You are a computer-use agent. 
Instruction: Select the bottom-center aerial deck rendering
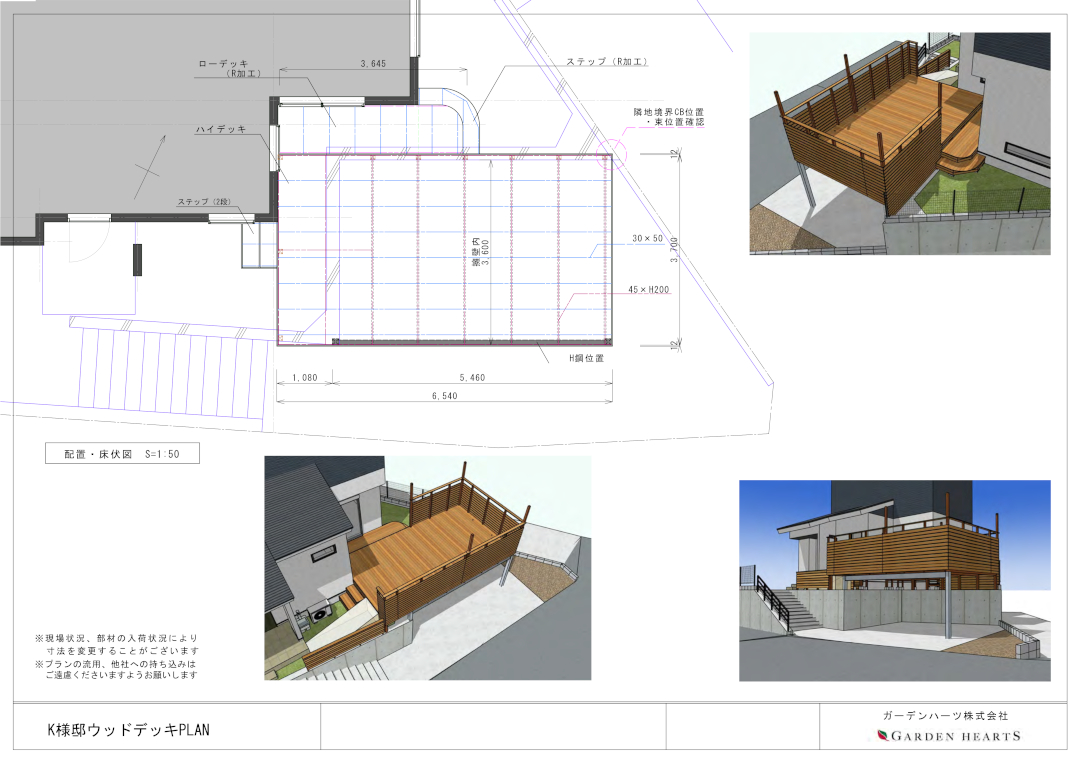(x=427, y=568)
